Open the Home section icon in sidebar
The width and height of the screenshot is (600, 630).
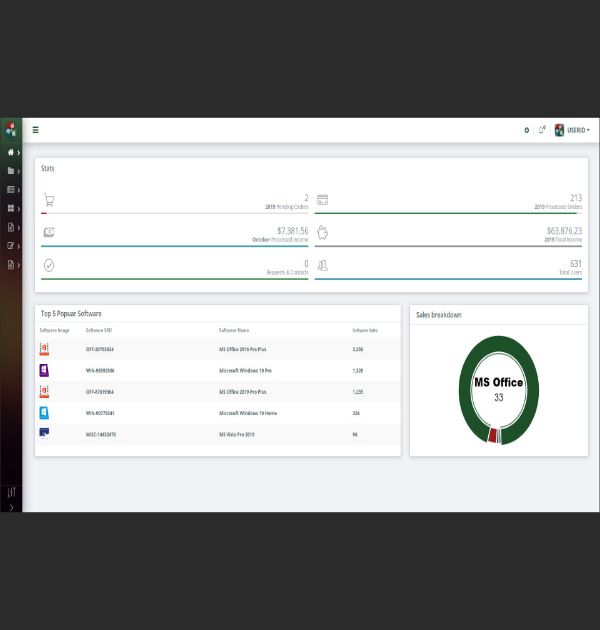click(x=11, y=152)
